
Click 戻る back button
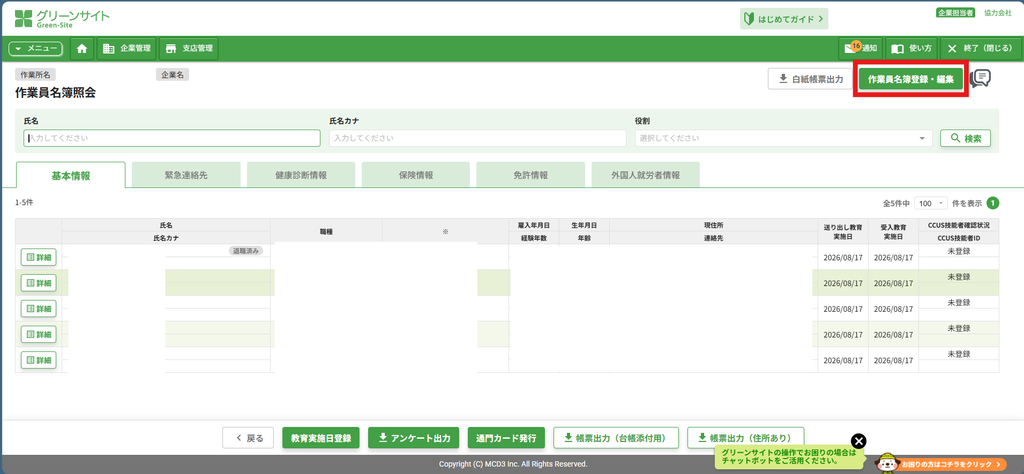coord(248,438)
